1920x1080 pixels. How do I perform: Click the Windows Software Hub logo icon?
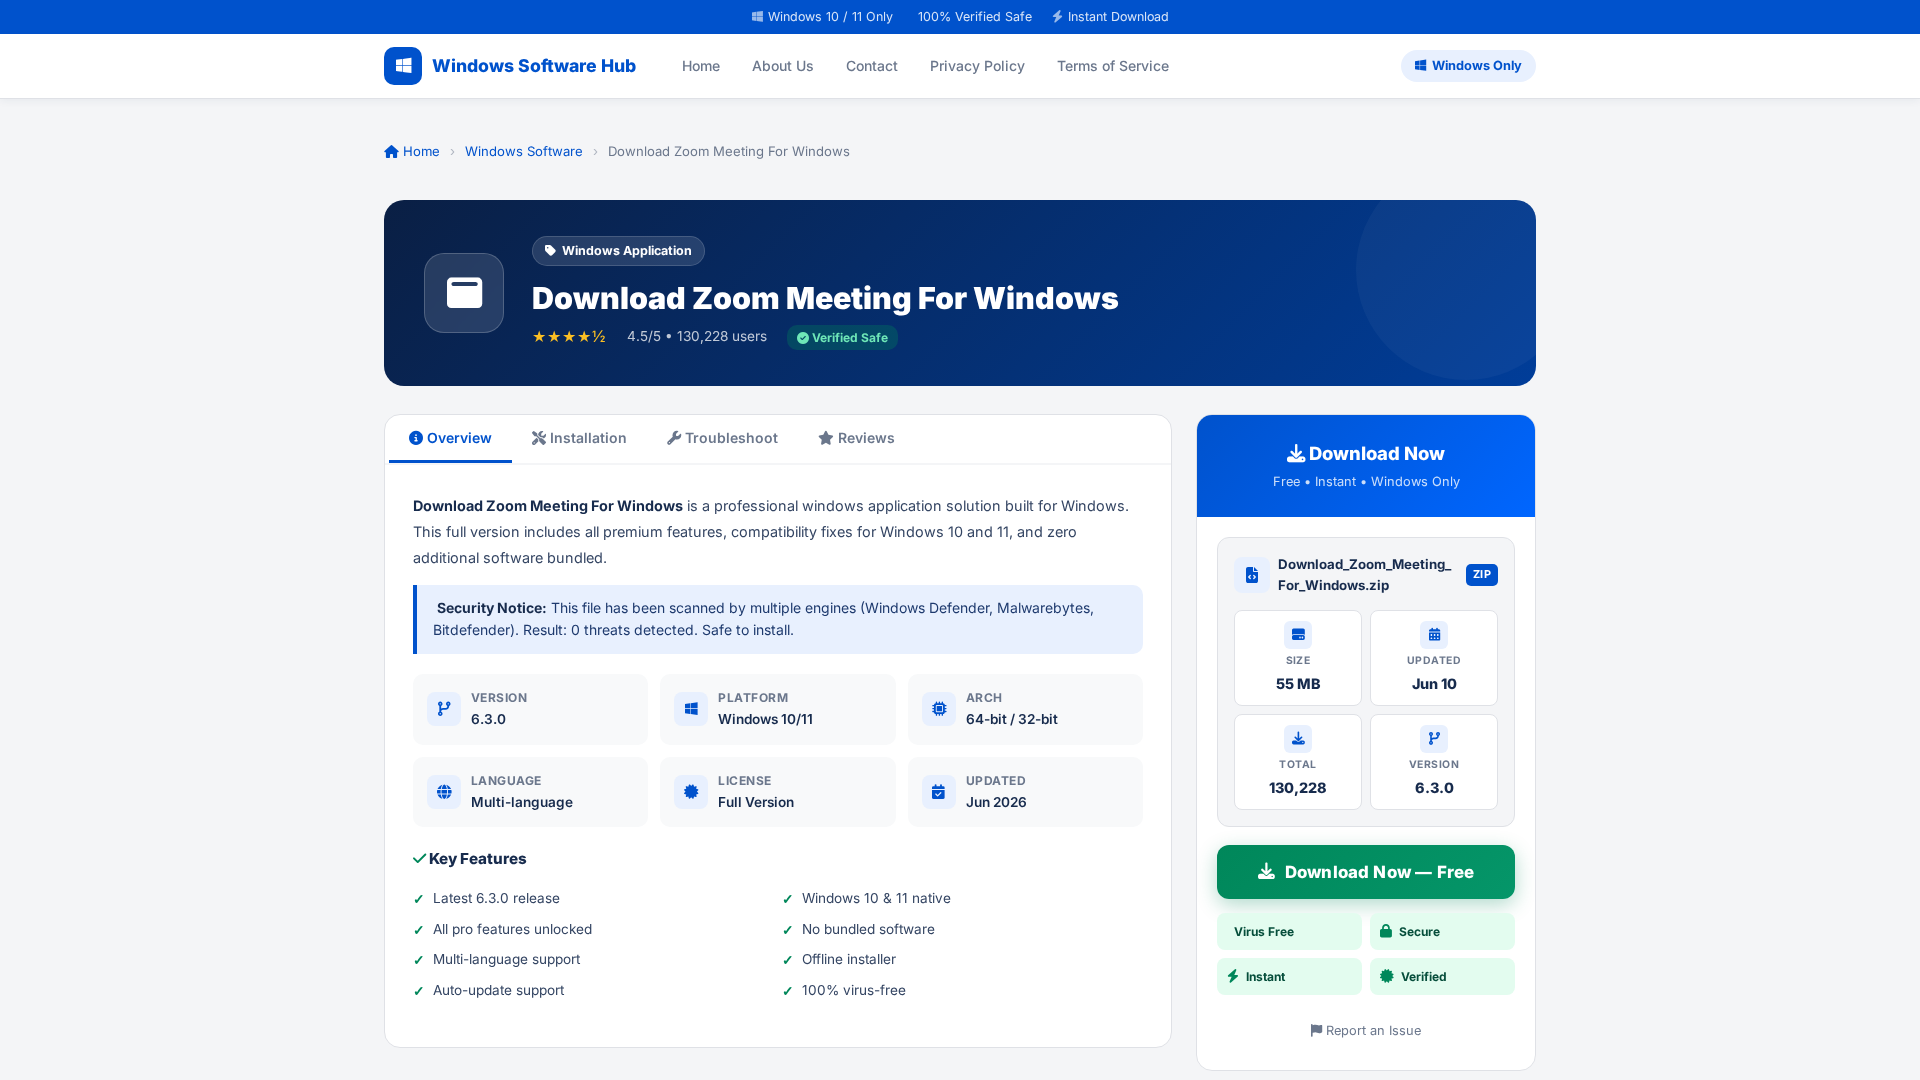tap(403, 66)
